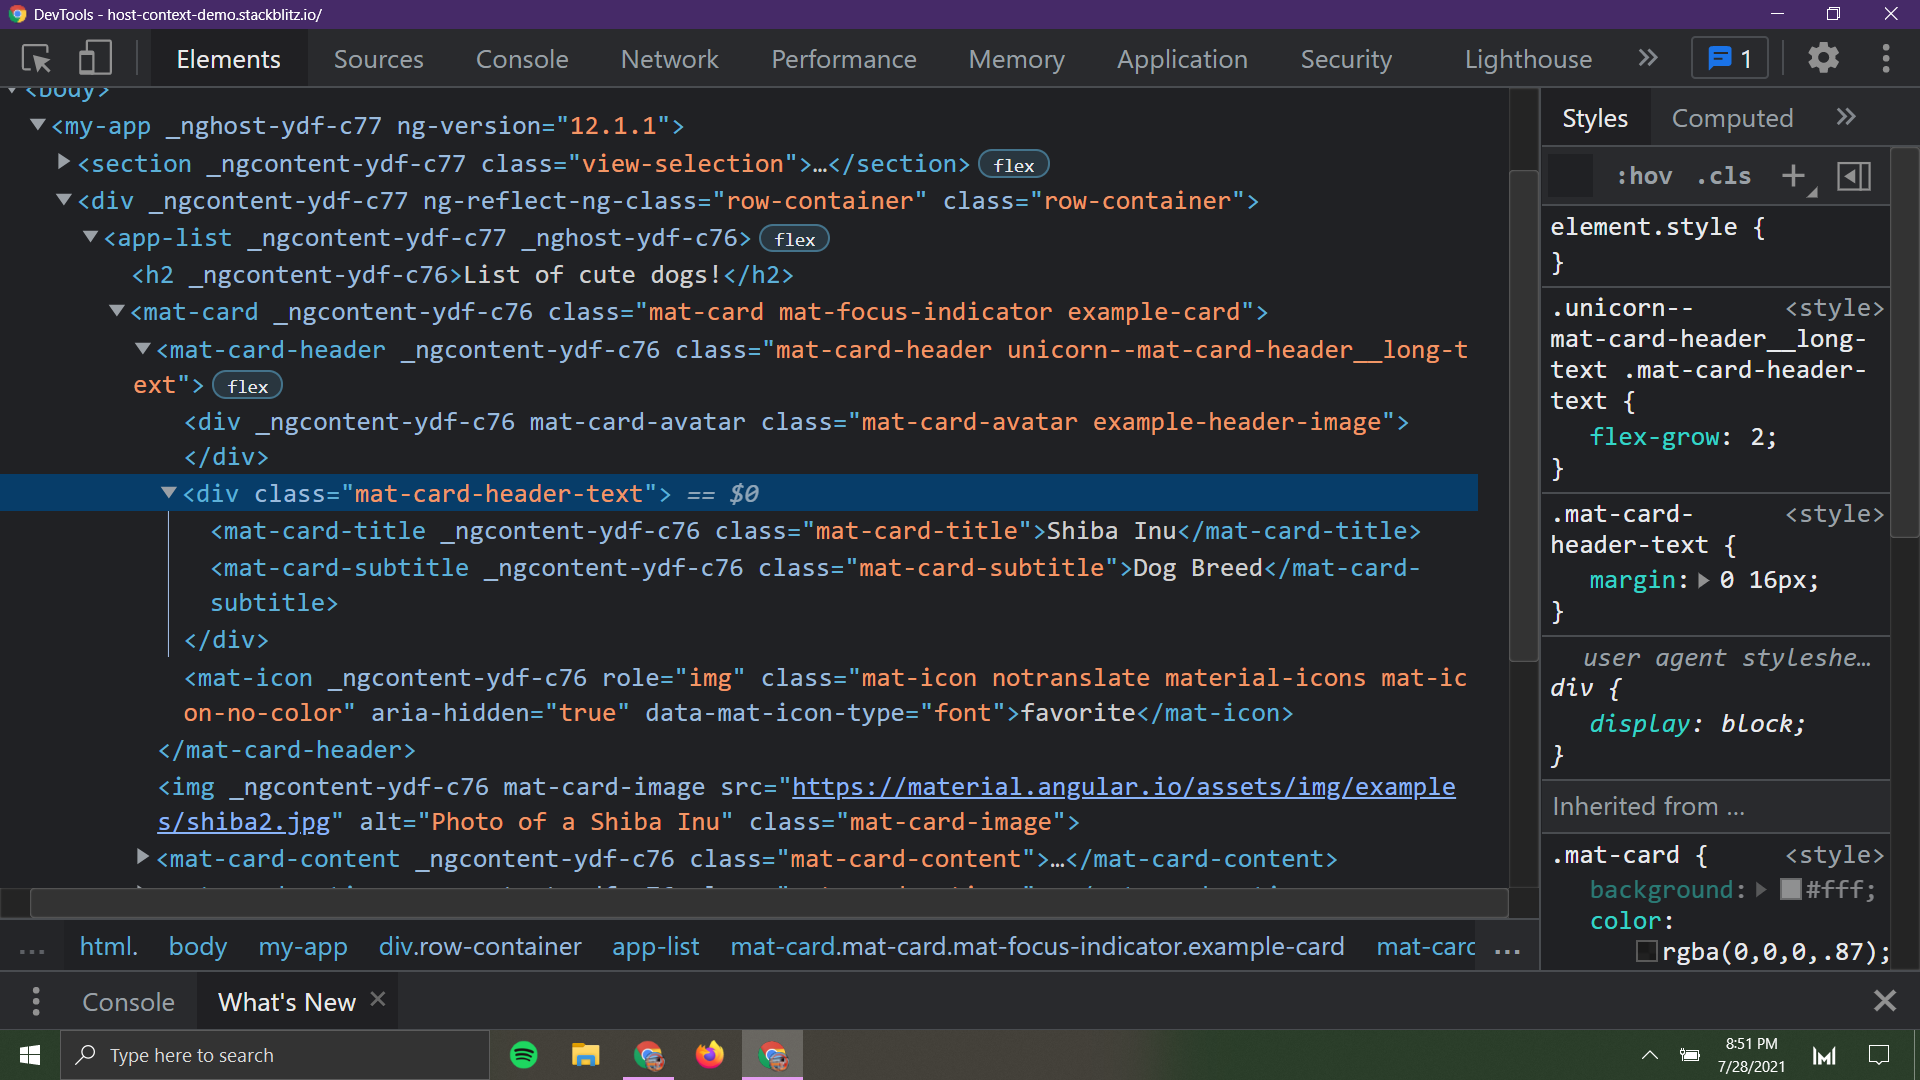Open the customize DevTools kebab menu
Screen dimensions: 1920x1080
pos(1886,59)
